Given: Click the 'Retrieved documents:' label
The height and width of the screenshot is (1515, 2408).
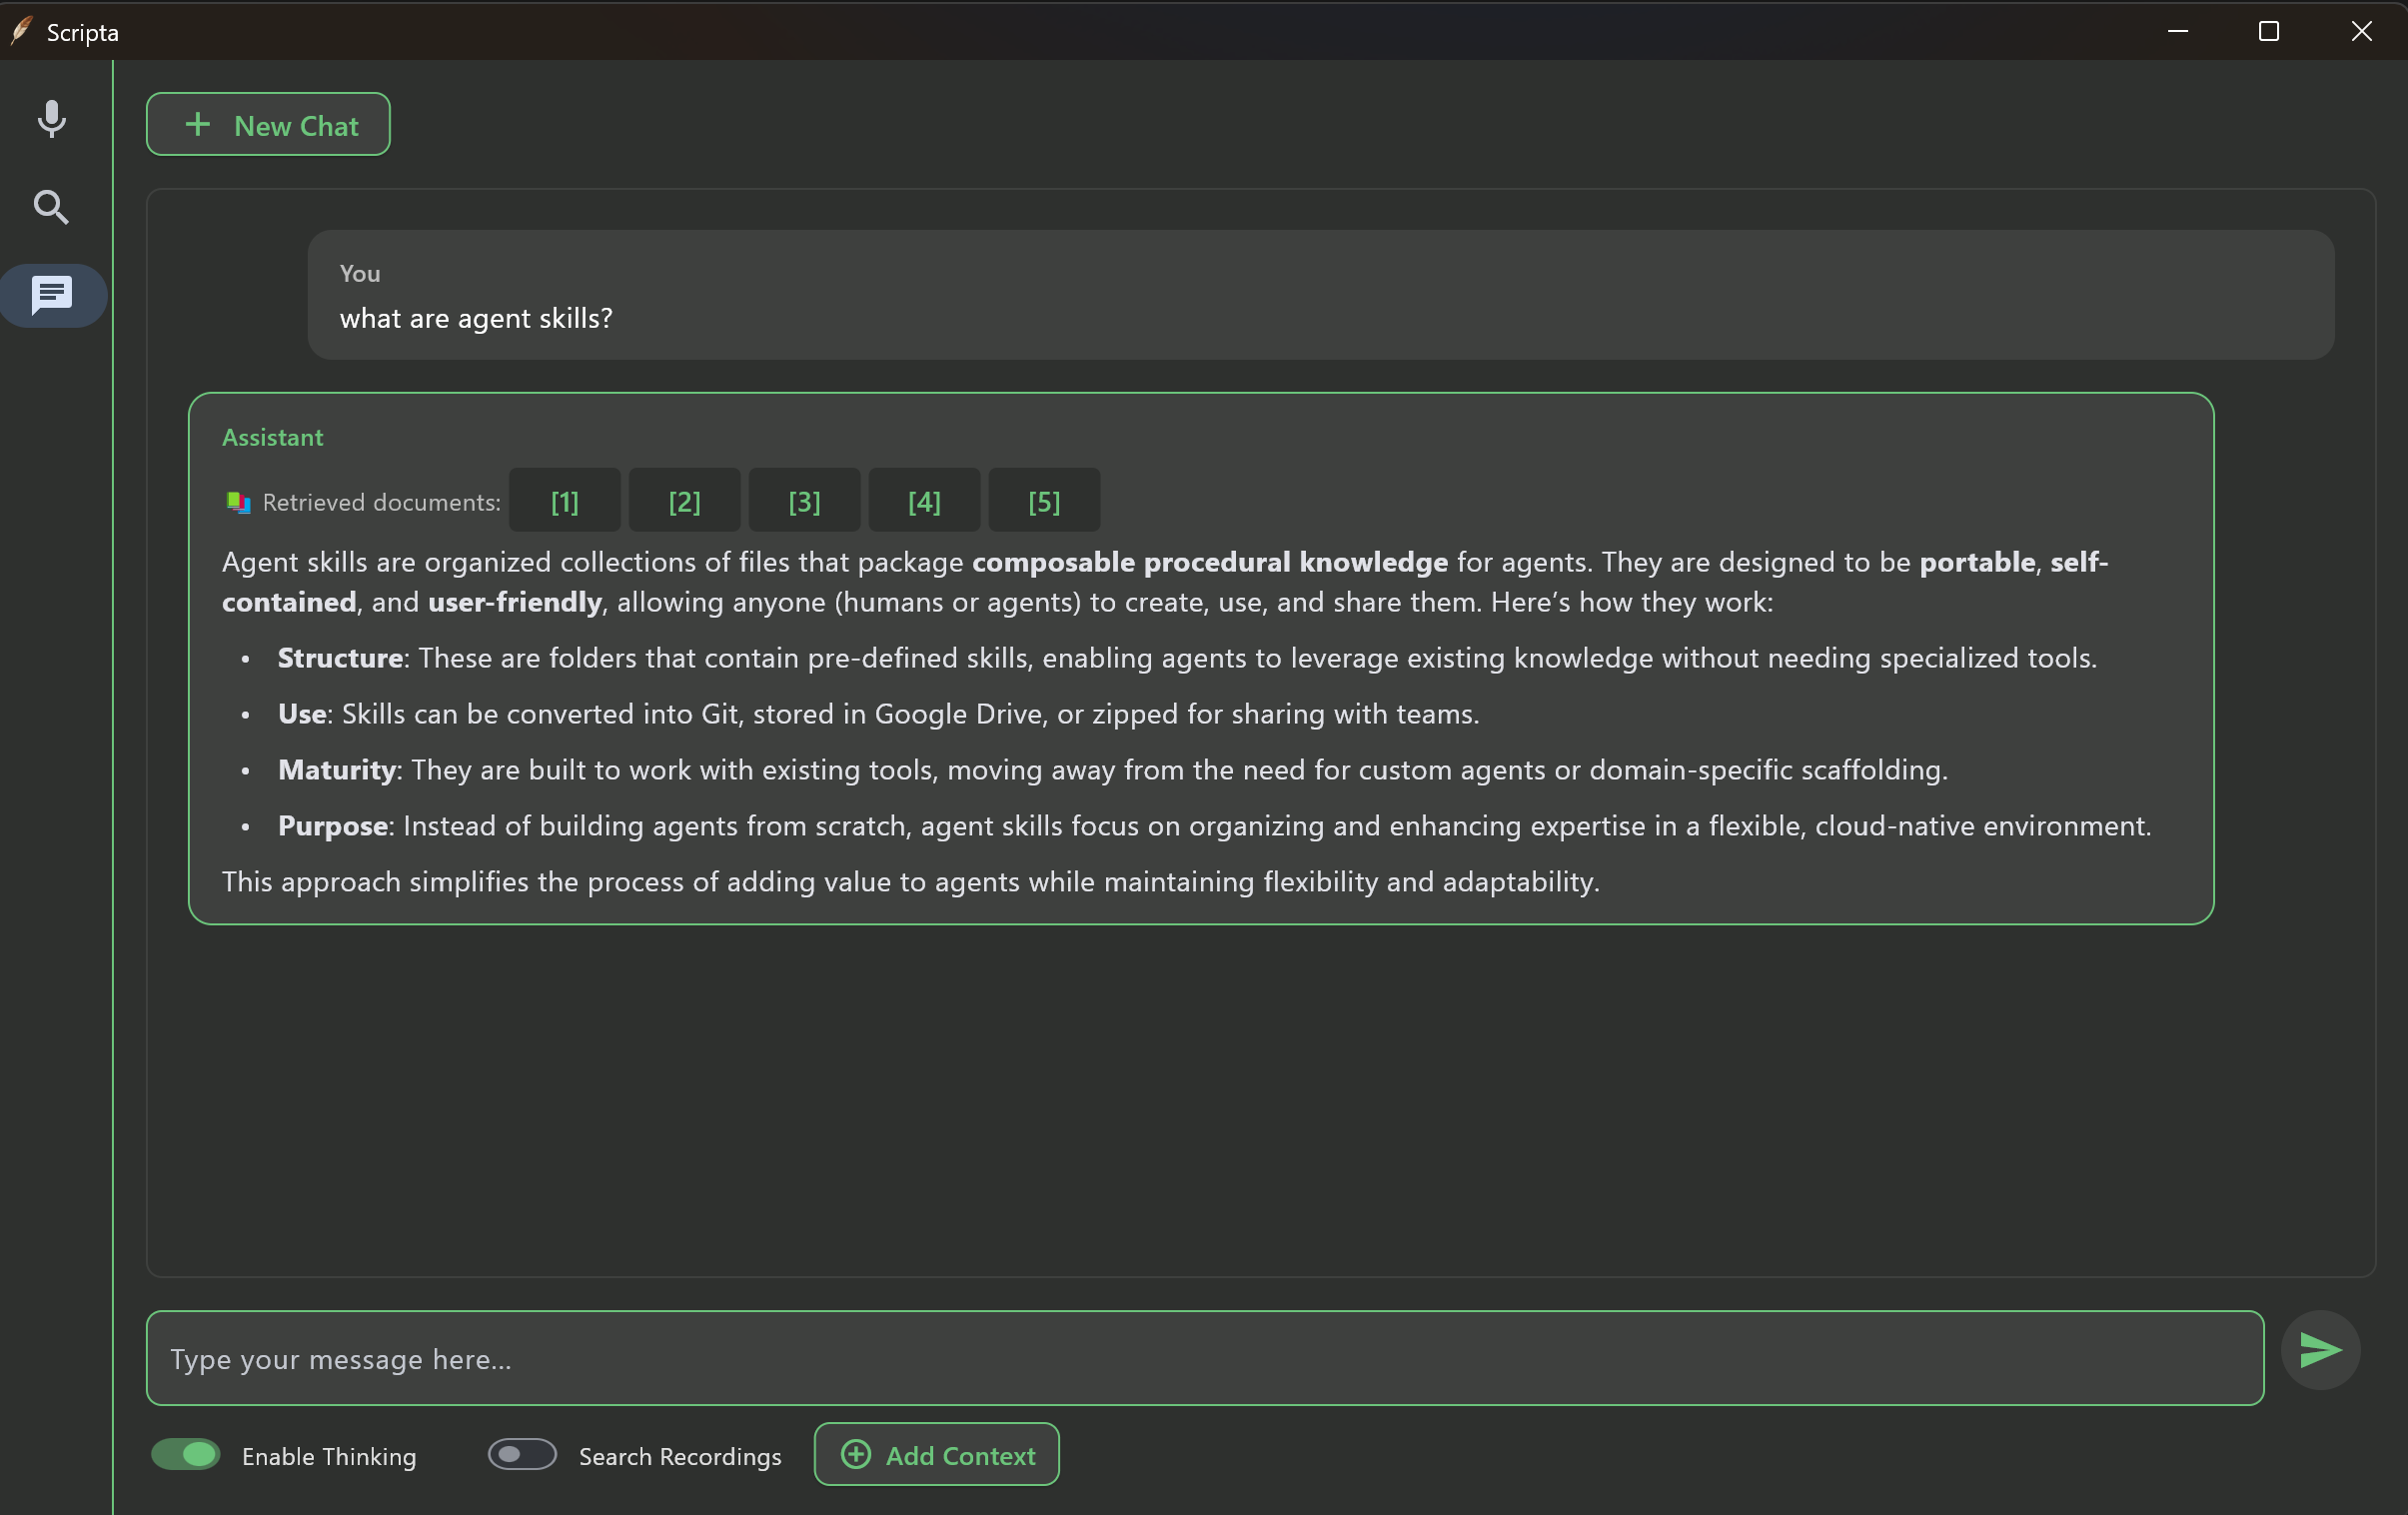Looking at the screenshot, I should 382,502.
